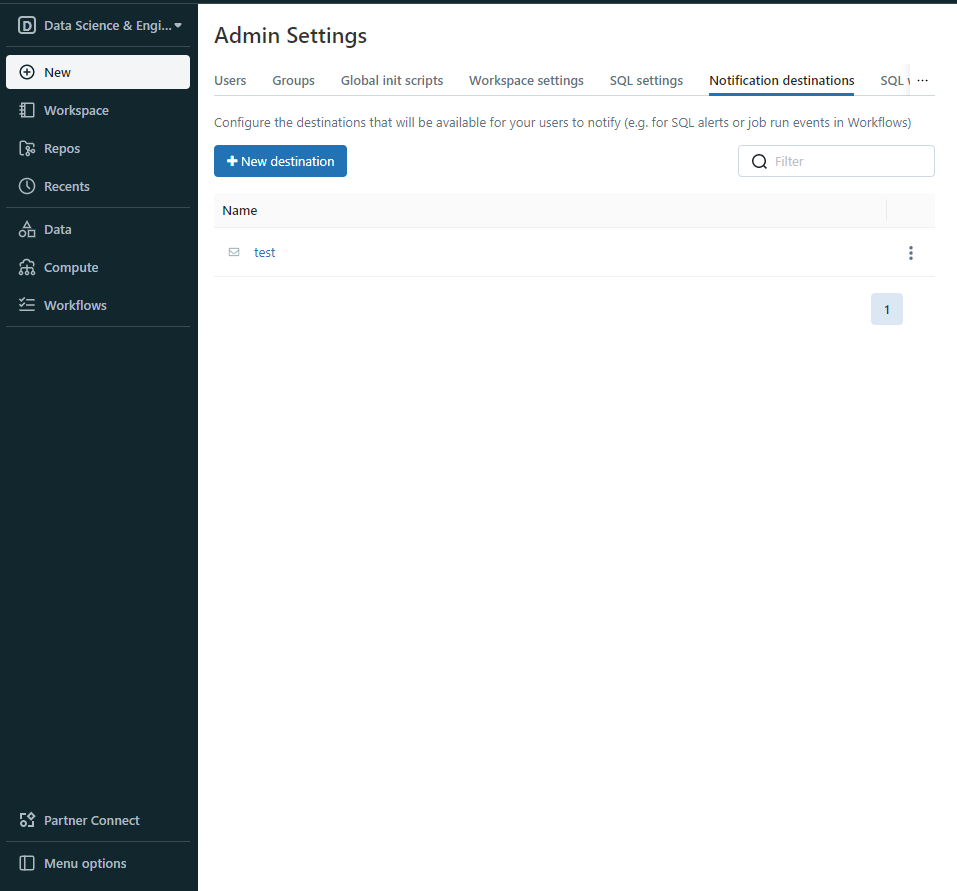Open the Workspace settings tab

(526, 80)
